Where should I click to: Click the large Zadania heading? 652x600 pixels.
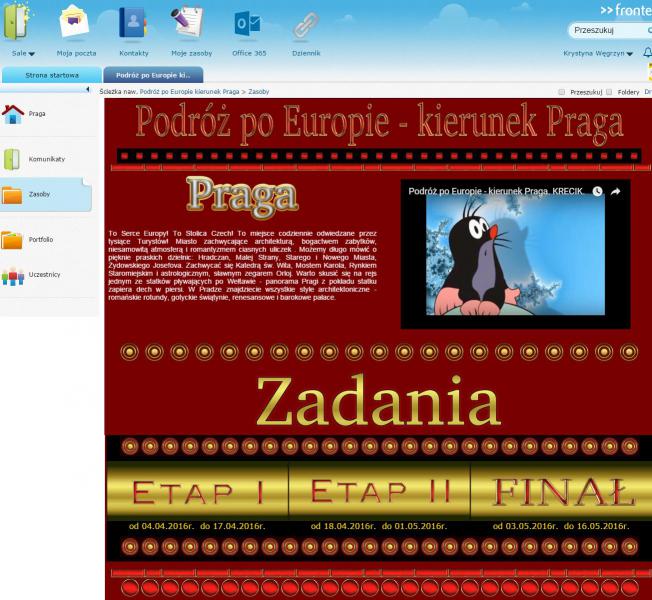pos(378,401)
